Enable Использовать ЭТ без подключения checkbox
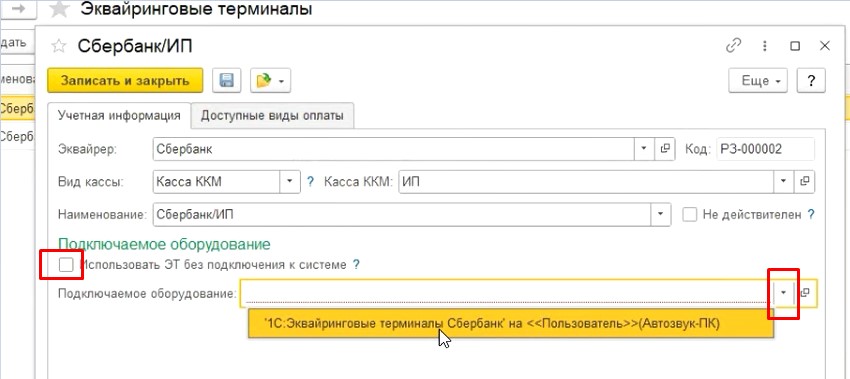This screenshot has width=850, height=379. point(66,265)
